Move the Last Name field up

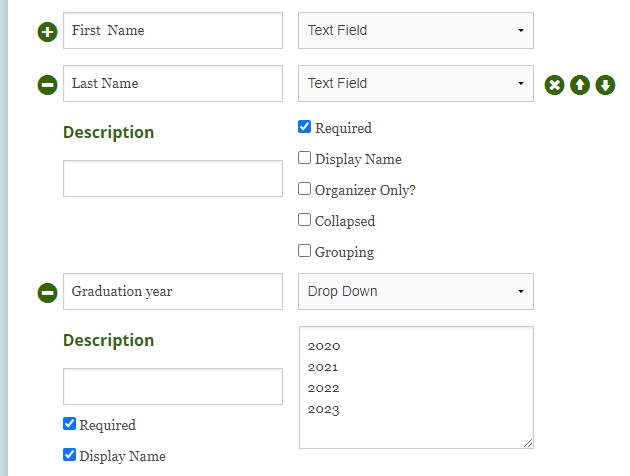[580, 85]
